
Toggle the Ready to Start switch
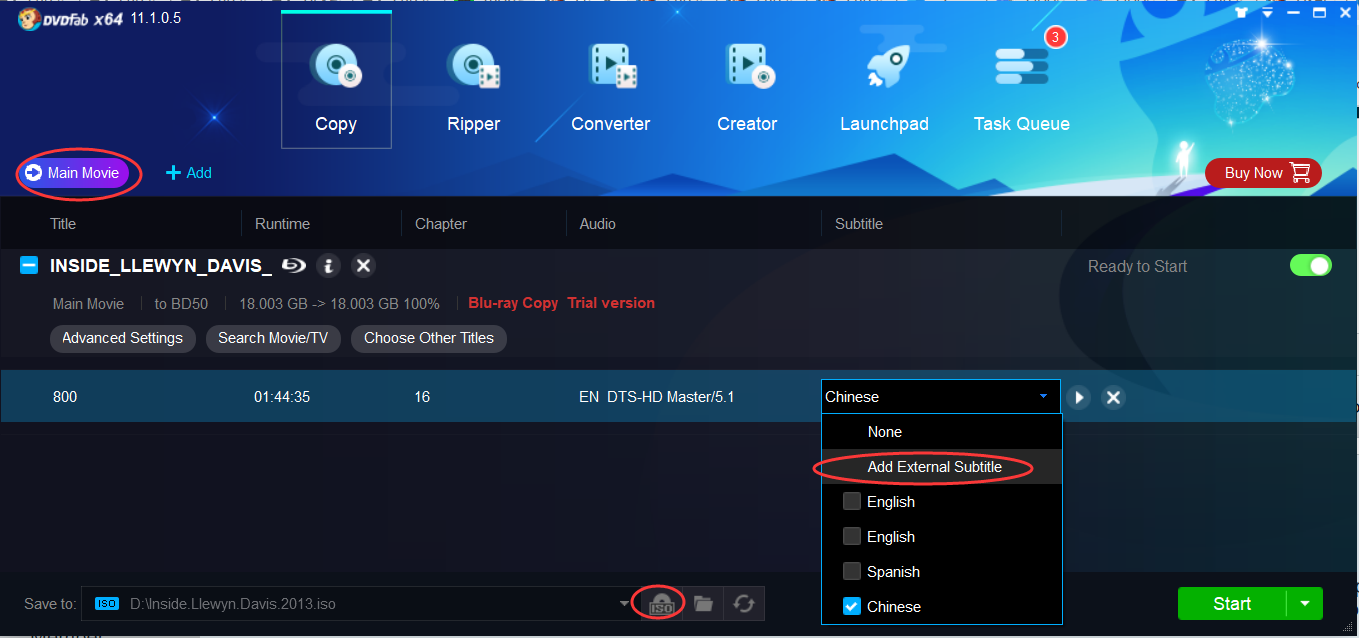pyautogui.click(x=1311, y=266)
